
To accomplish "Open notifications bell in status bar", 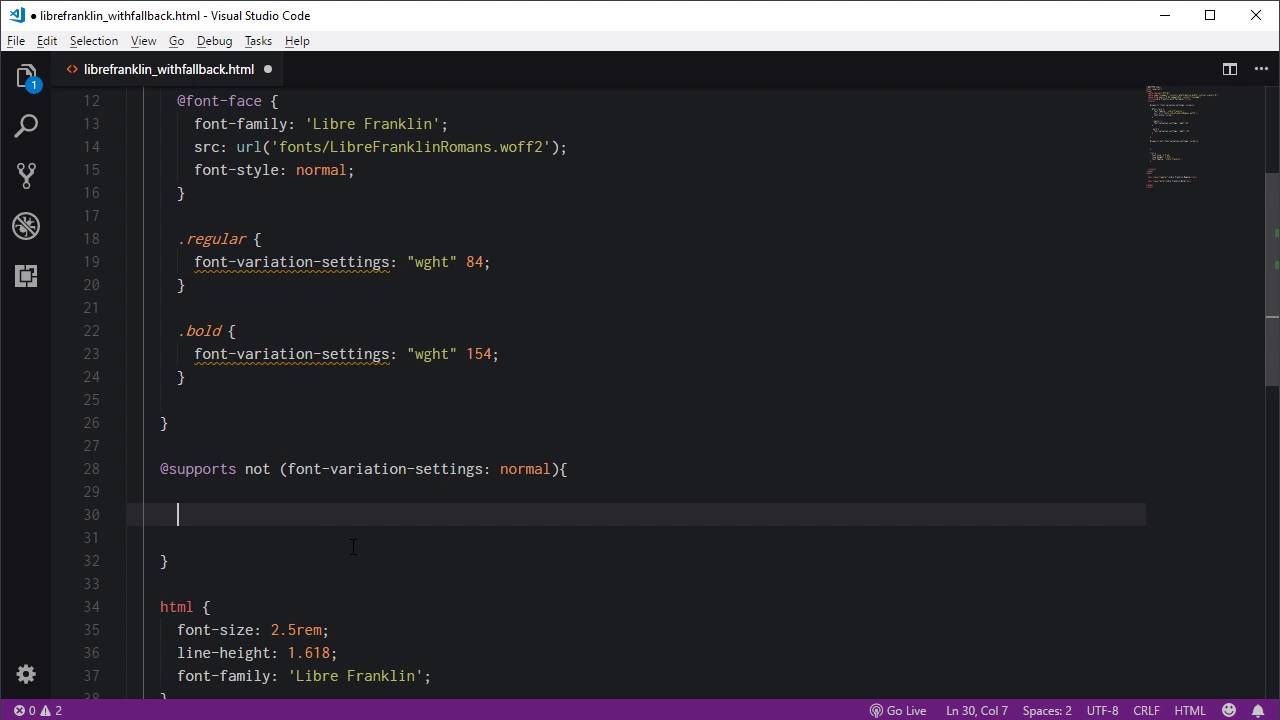I will coord(1258,710).
